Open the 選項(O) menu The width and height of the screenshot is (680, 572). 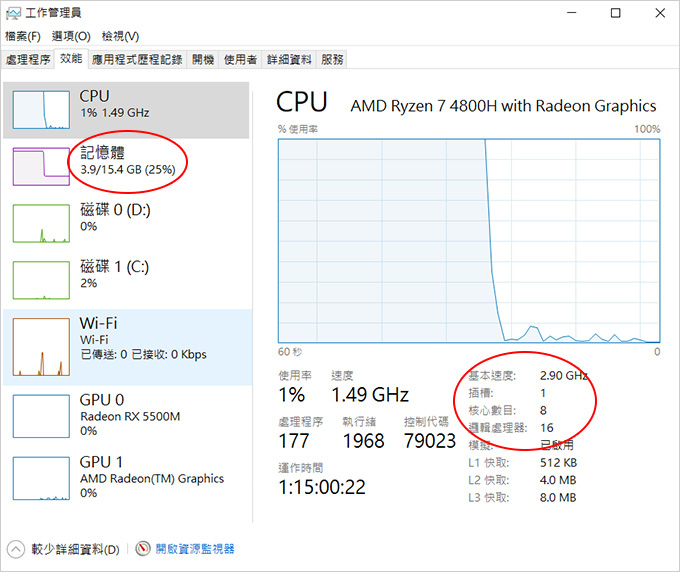[71, 36]
